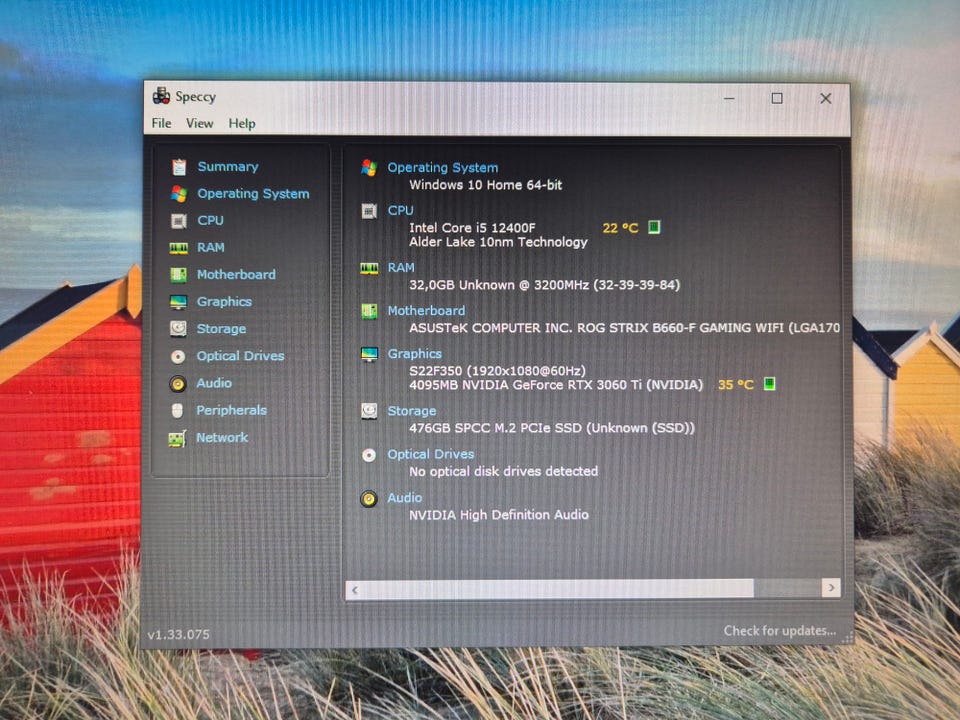Click the green GPU temperature indicator icon

769,384
